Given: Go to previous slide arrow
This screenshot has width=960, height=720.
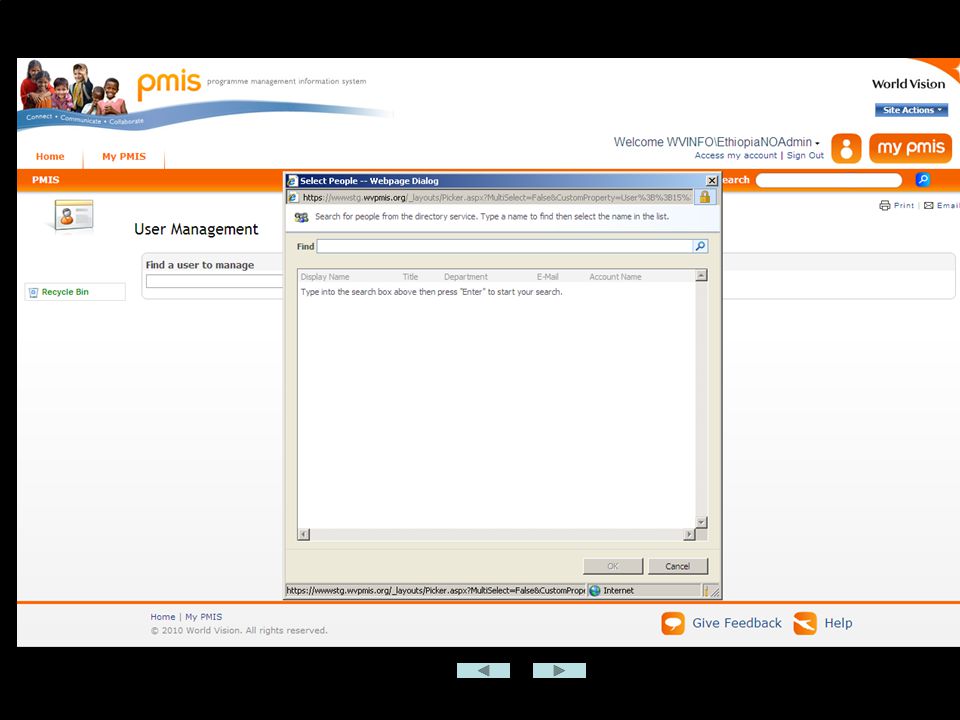Looking at the screenshot, I should (x=483, y=670).
